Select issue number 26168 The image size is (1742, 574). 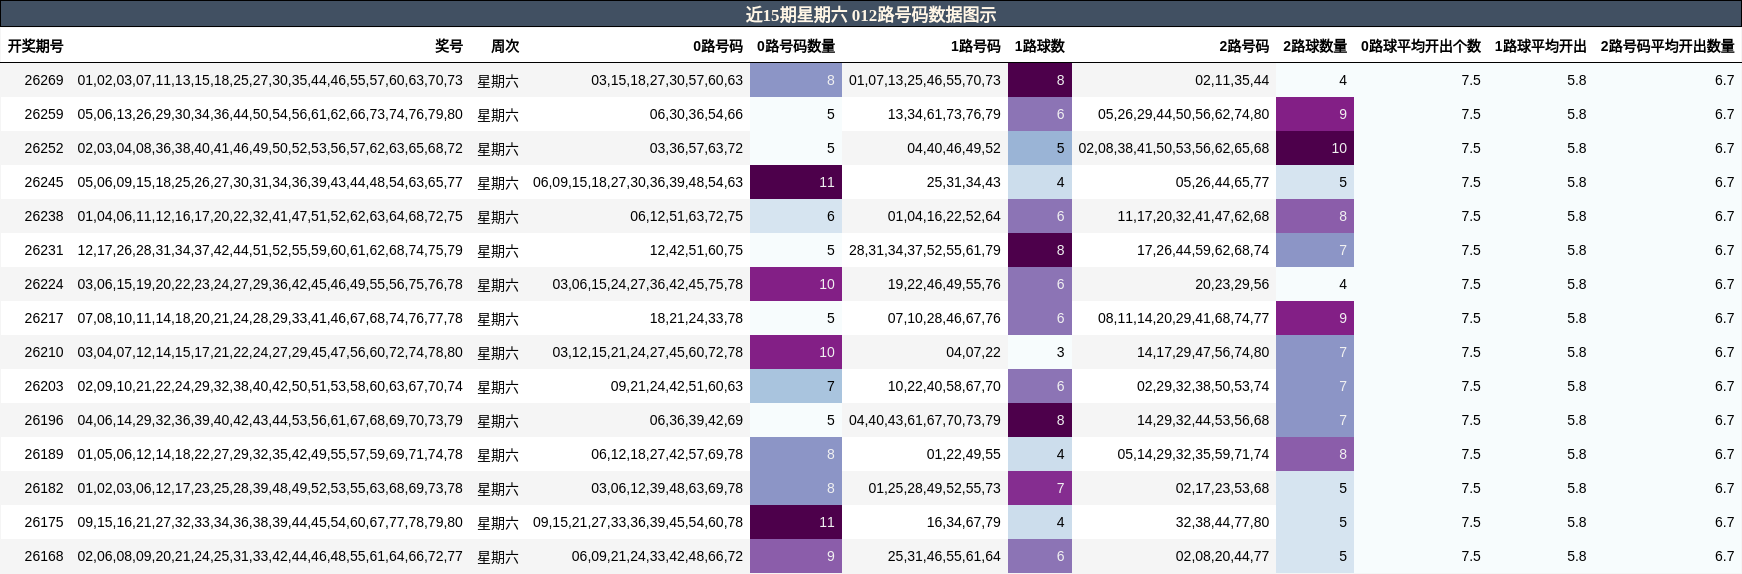[44, 556]
